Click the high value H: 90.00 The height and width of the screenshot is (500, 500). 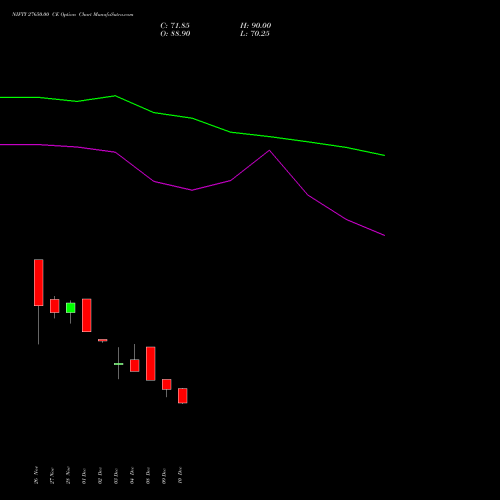pyautogui.click(x=256, y=26)
